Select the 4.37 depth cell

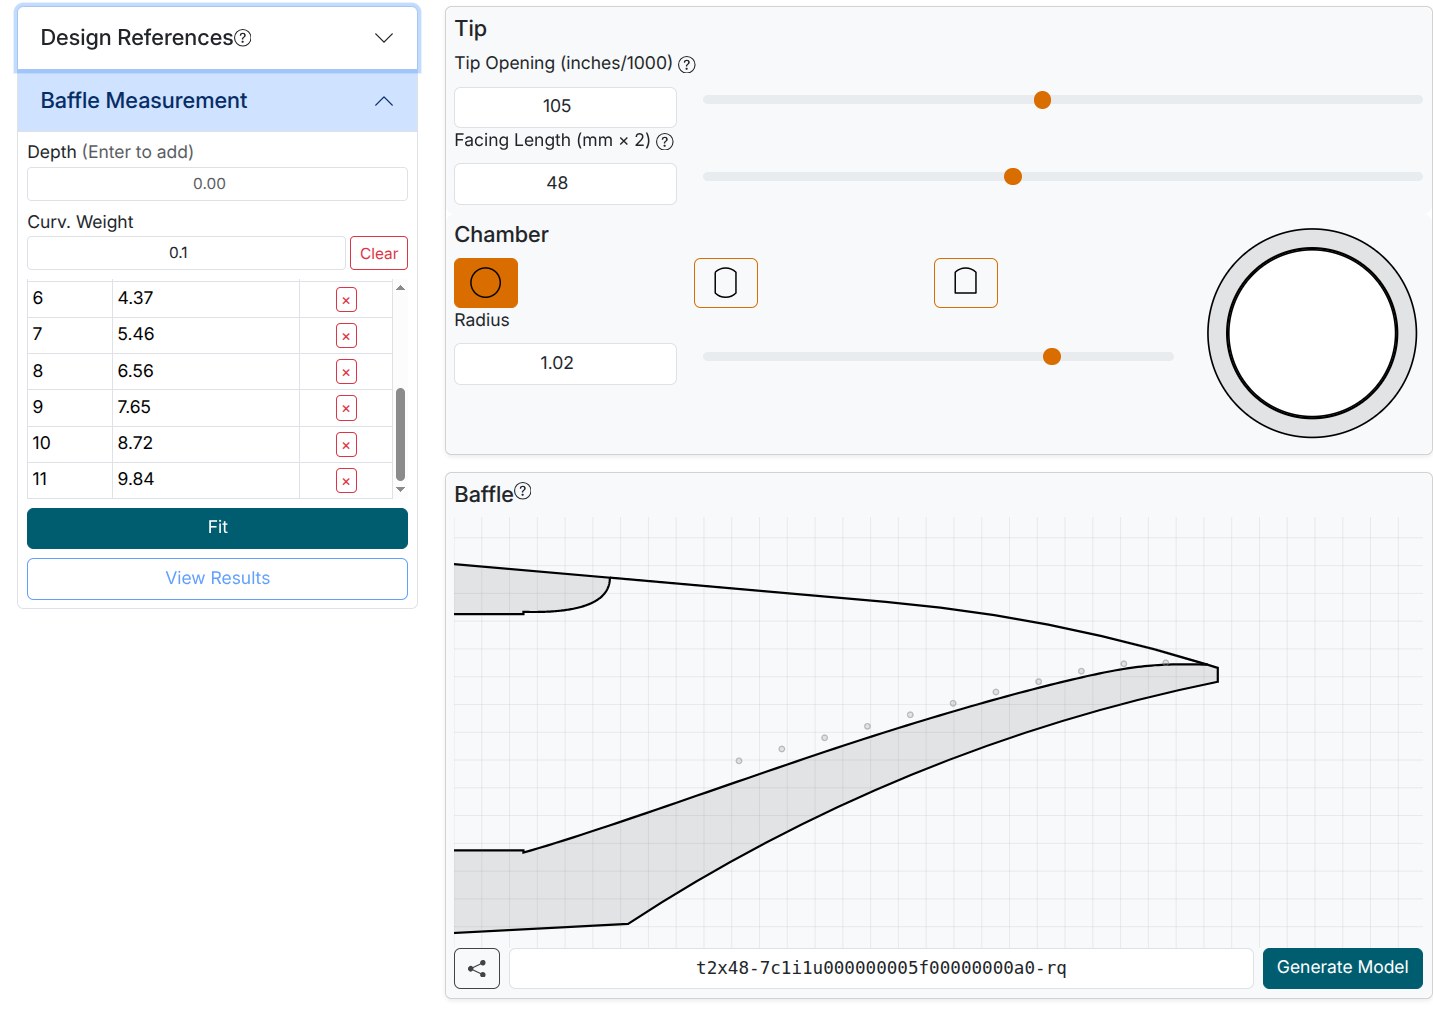(x=206, y=299)
